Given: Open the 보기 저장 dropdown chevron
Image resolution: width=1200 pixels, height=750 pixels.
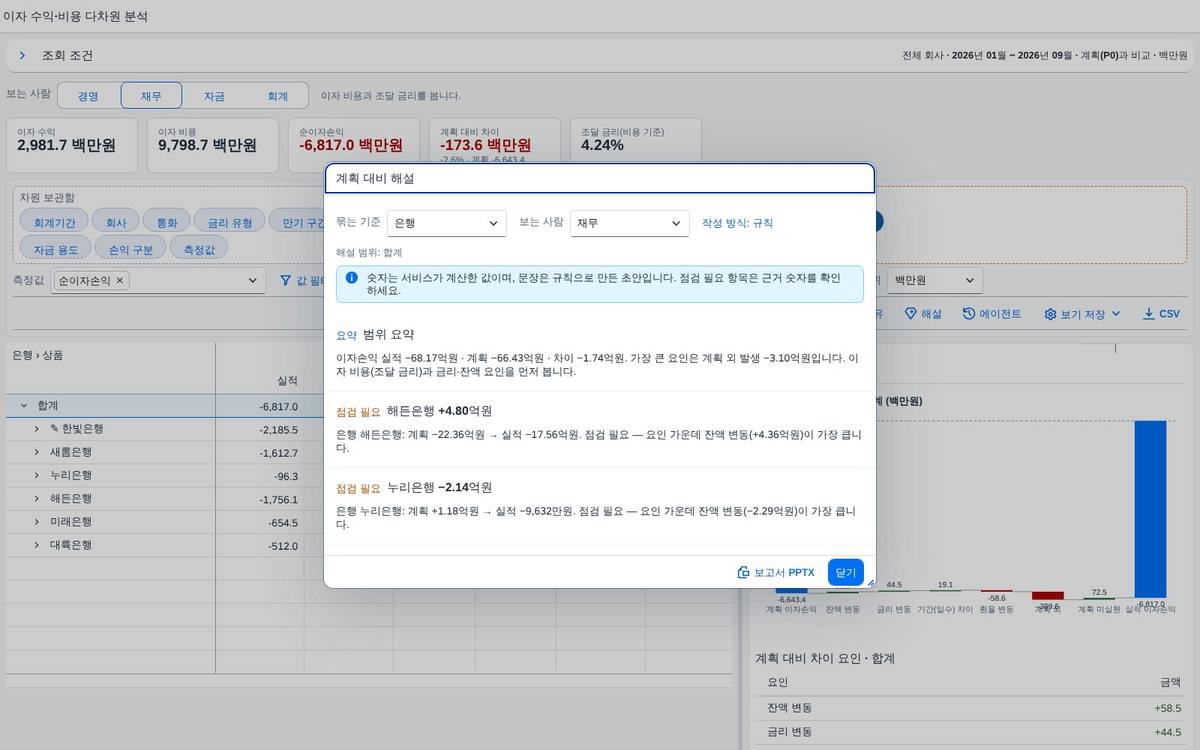Looking at the screenshot, I should [1116, 314].
